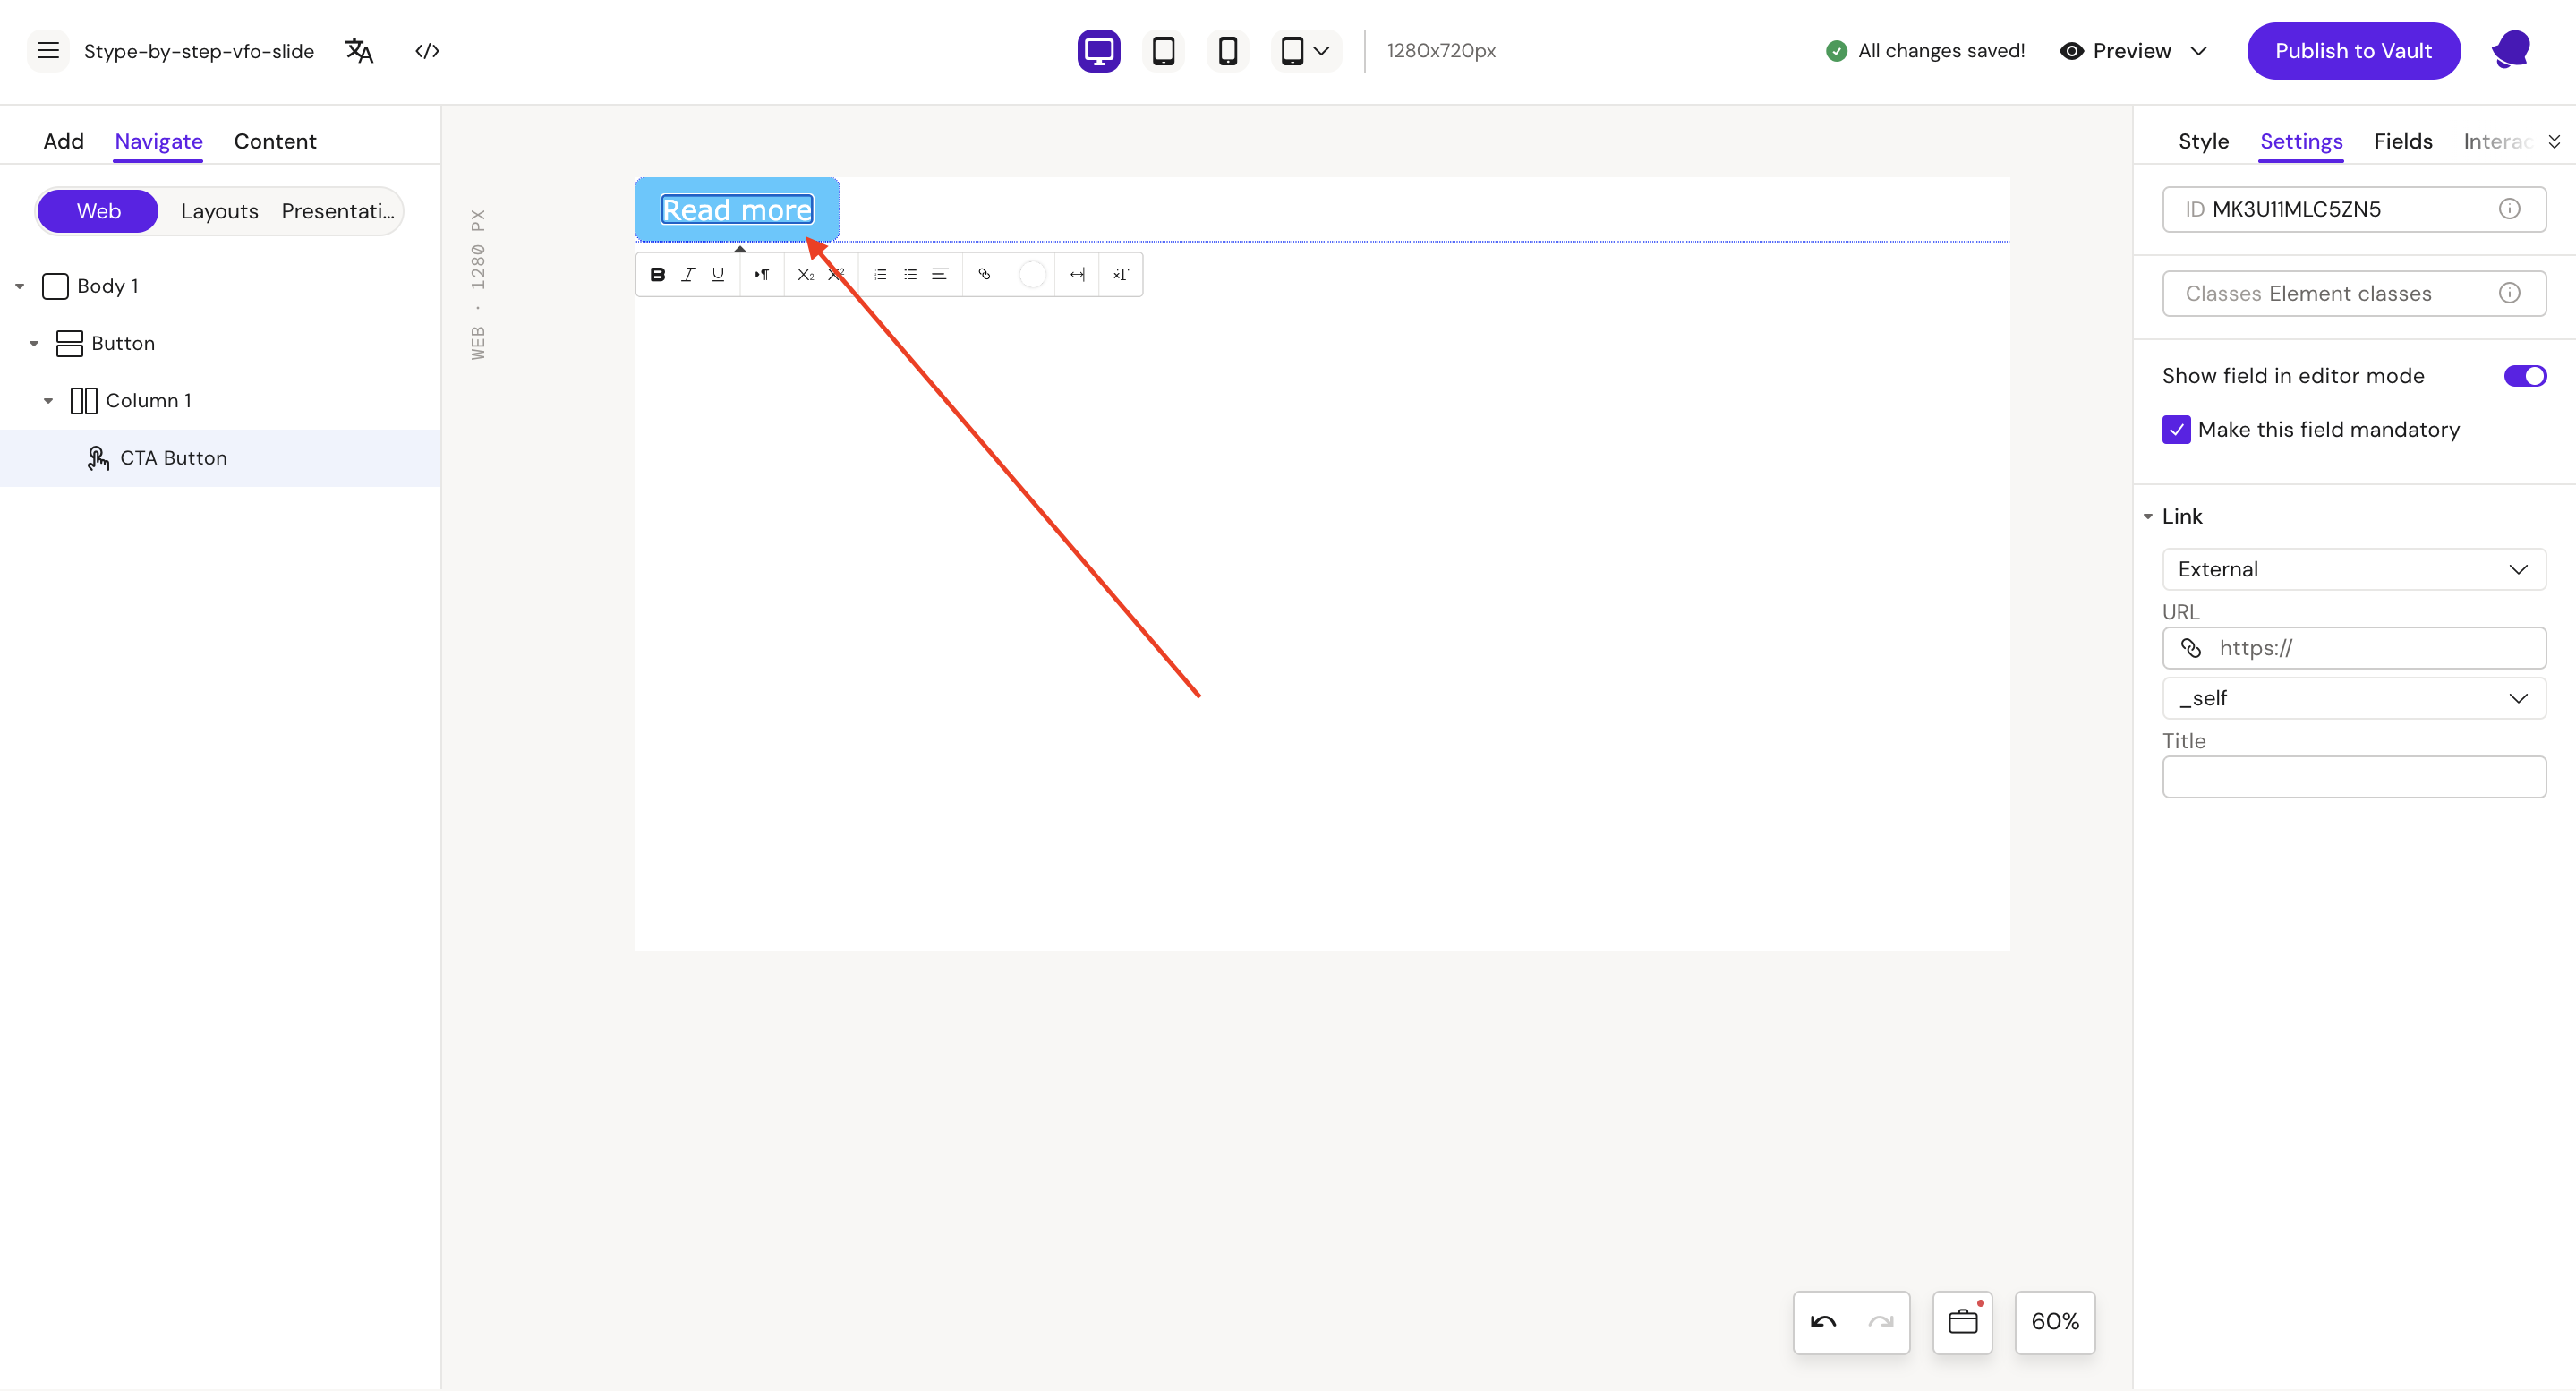Toggle text direction paragraph icon
2576x1391 pixels.
point(762,274)
